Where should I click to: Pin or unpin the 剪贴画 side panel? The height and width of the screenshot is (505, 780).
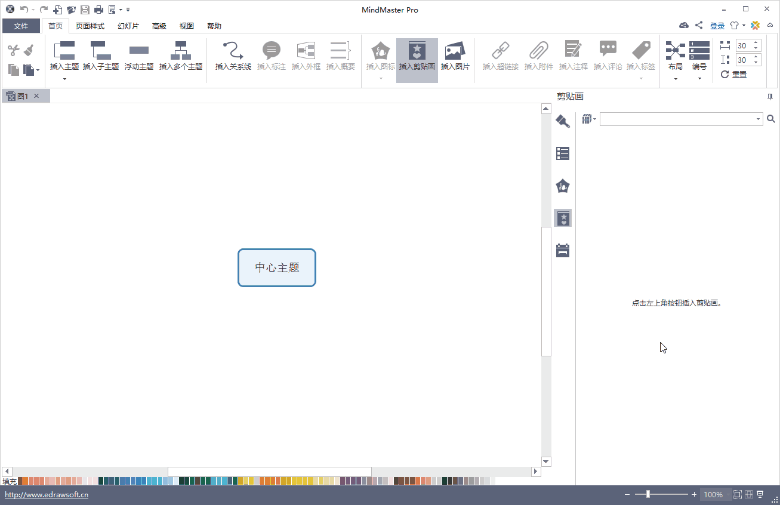click(770, 97)
